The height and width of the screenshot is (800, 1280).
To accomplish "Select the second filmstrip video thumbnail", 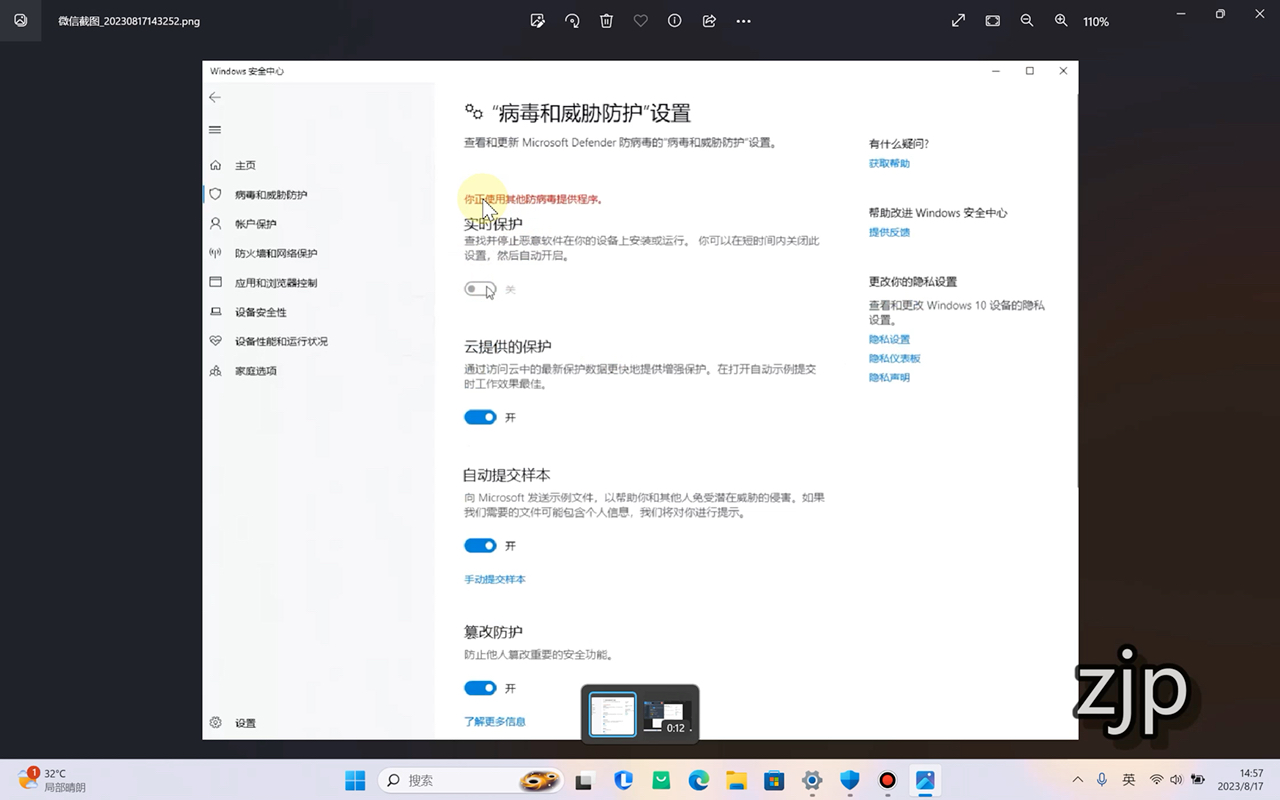I will (666, 716).
